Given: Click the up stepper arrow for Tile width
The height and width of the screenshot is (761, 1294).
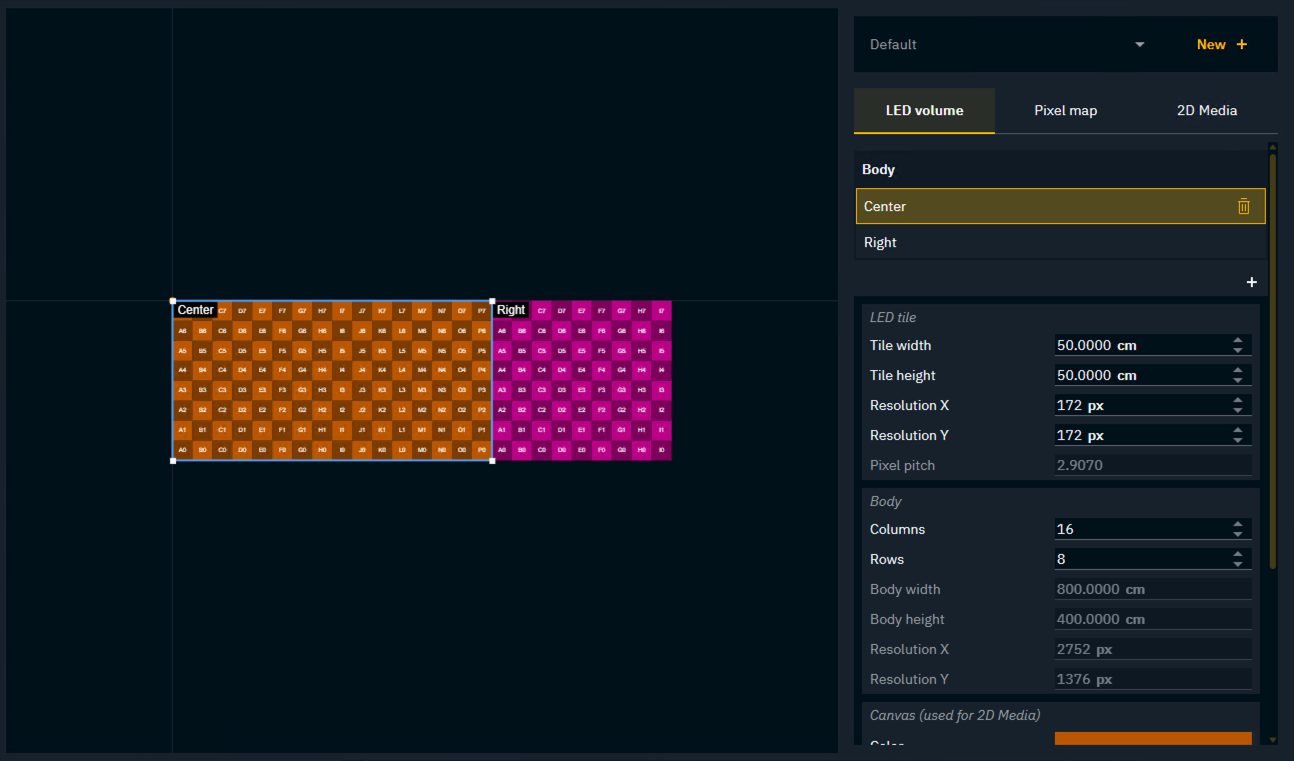Looking at the screenshot, I should pyautogui.click(x=1240, y=341).
